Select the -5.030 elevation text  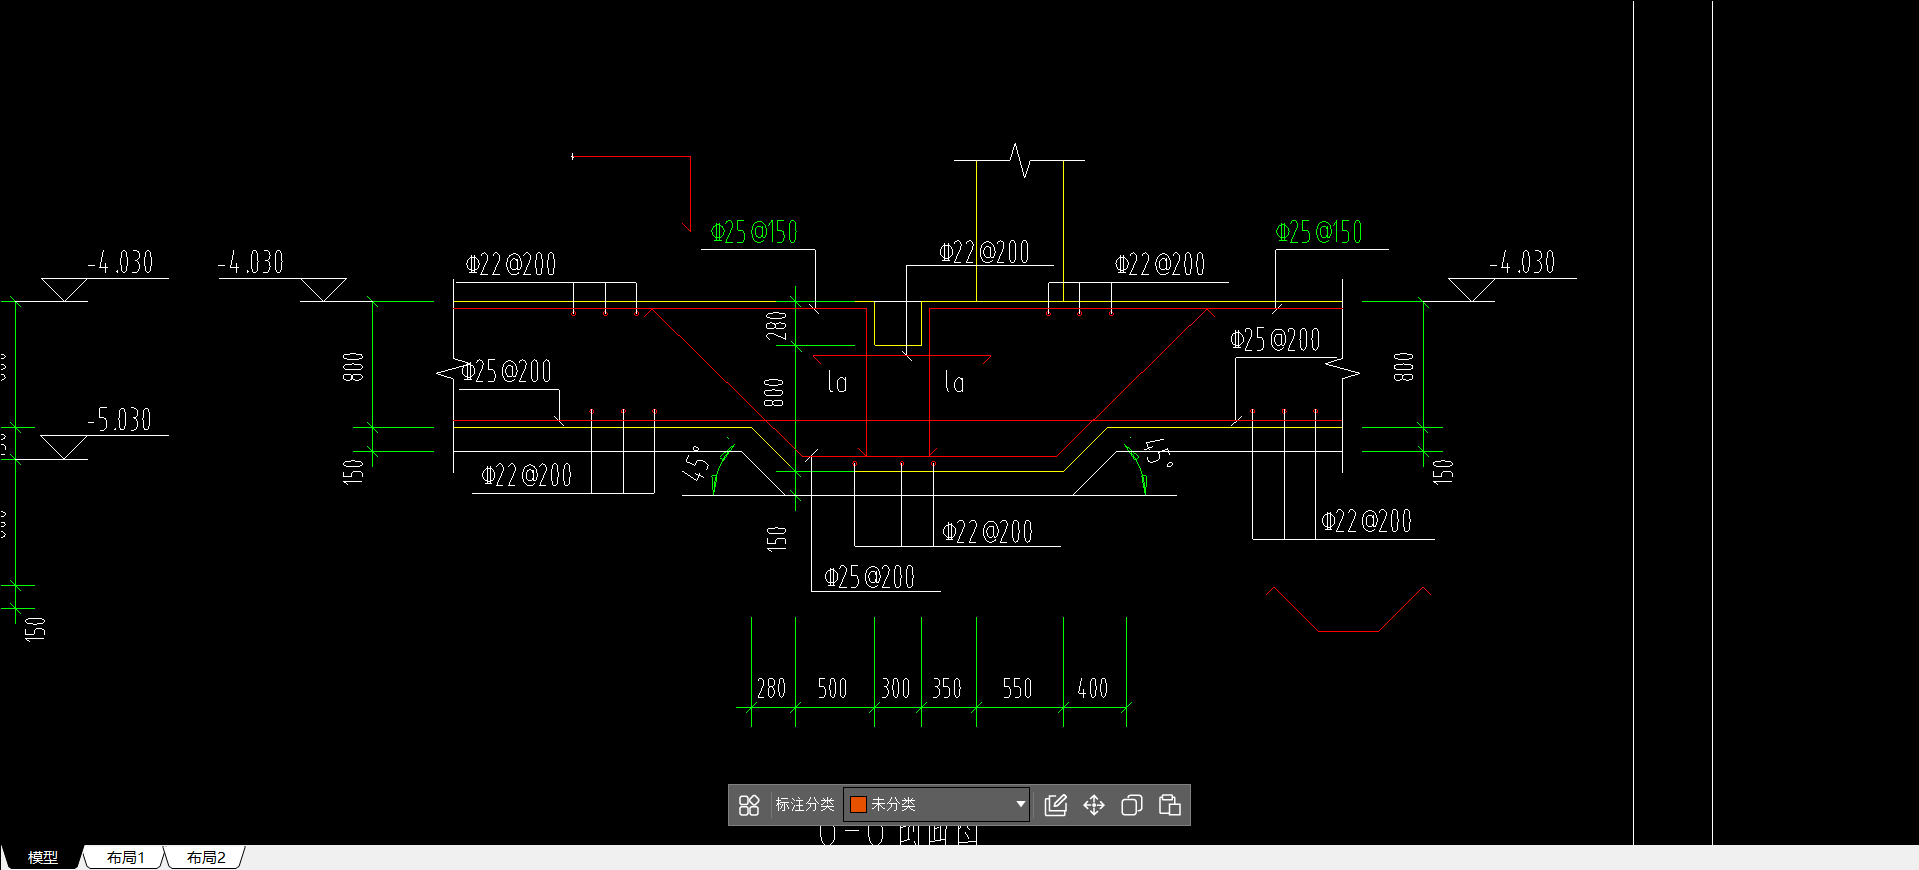[x=119, y=420]
